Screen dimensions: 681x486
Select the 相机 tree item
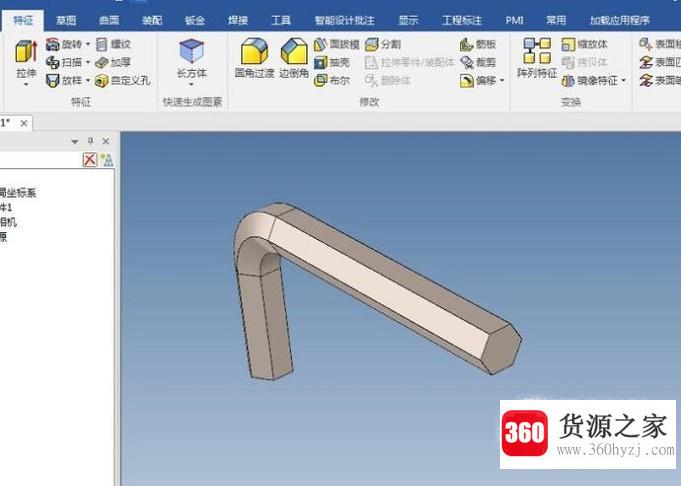point(8,222)
